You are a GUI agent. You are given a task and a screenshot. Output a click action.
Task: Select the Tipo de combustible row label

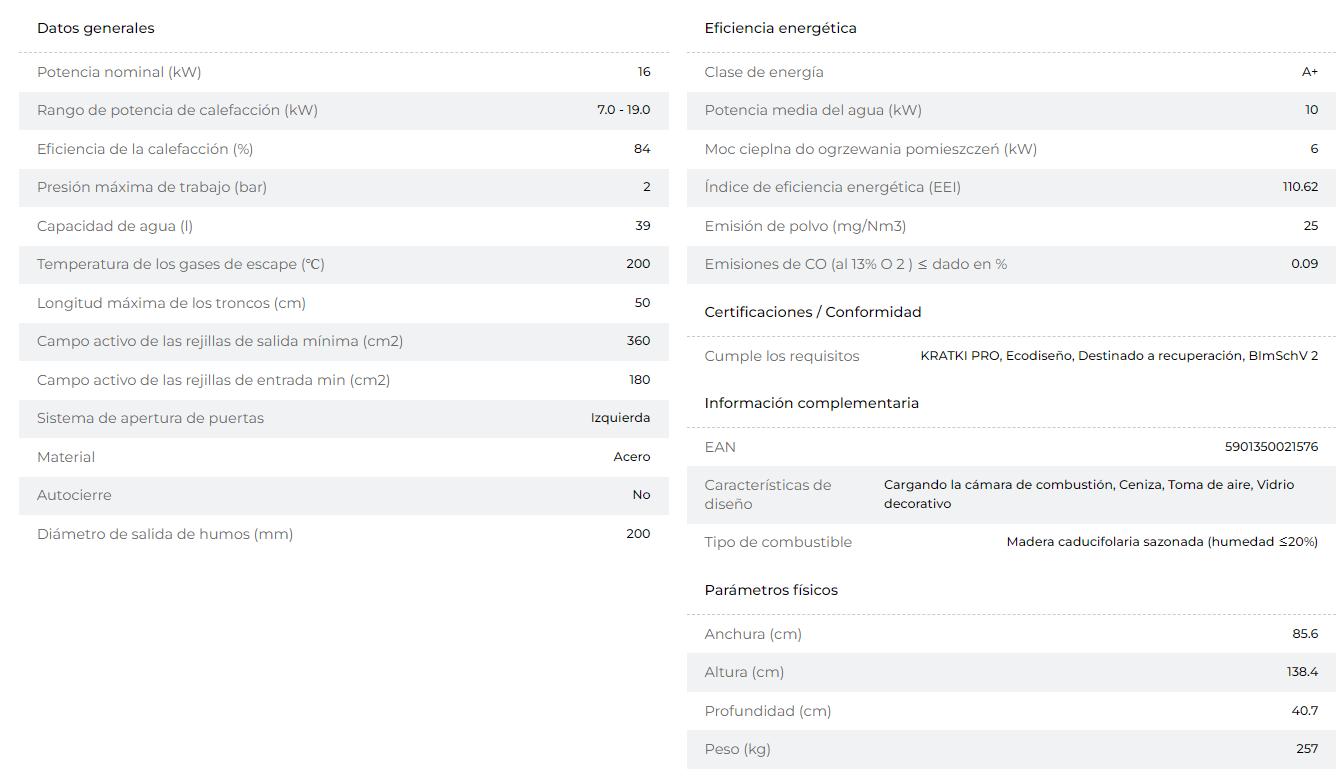(778, 542)
